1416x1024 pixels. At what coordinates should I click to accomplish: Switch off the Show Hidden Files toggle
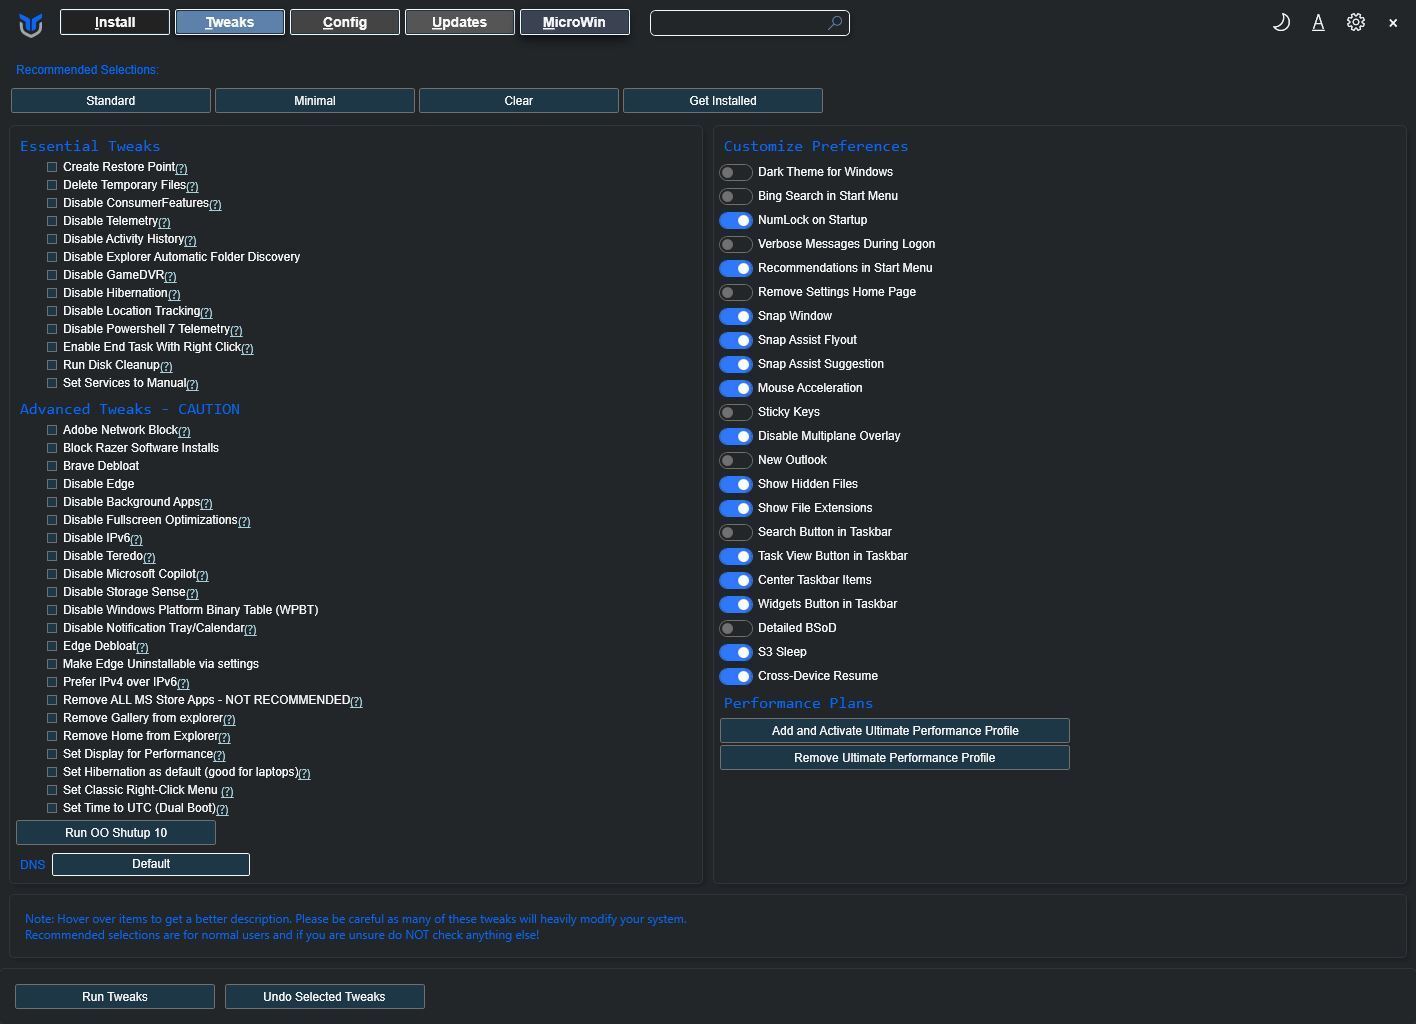point(736,484)
